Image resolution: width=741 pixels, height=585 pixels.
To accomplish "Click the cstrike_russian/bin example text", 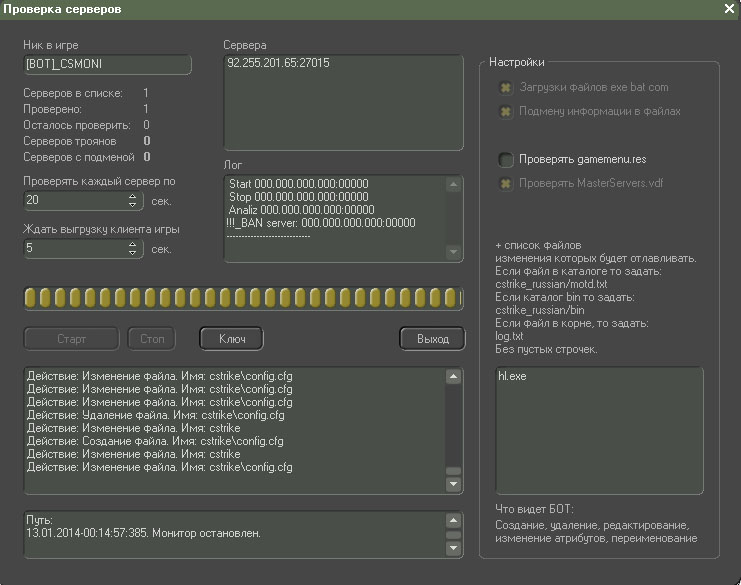I will (x=540, y=310).
